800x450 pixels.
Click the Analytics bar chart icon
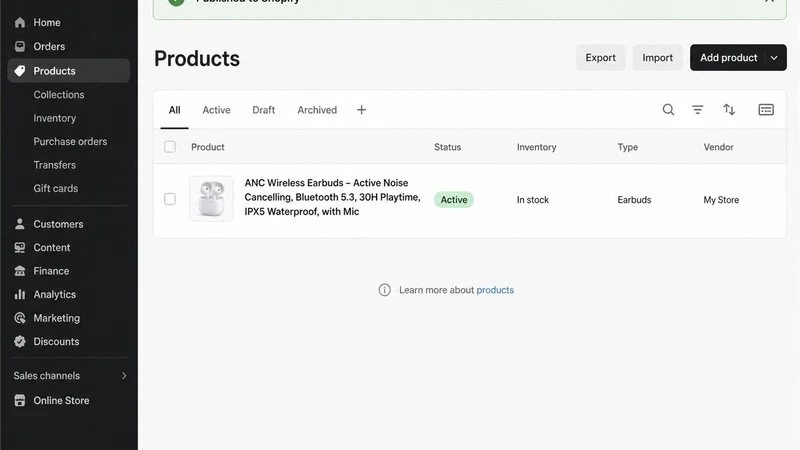[20, 294]
